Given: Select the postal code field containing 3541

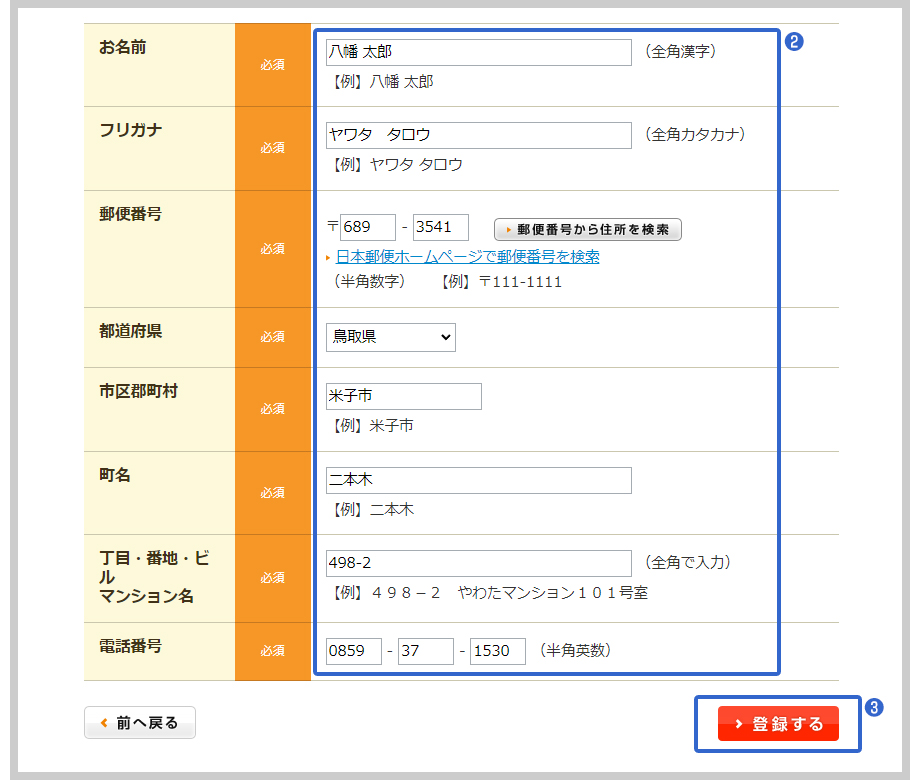Looking at the screenshot, I should tap(440, 227).
